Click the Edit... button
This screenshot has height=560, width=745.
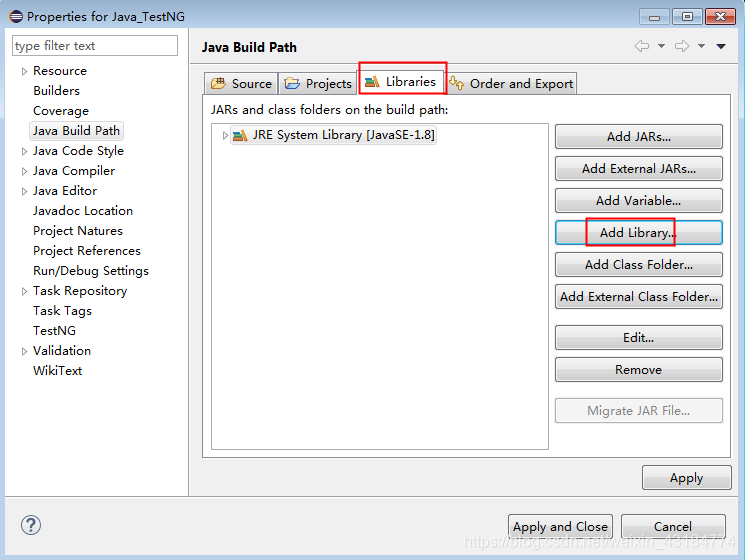click(639, 338)
